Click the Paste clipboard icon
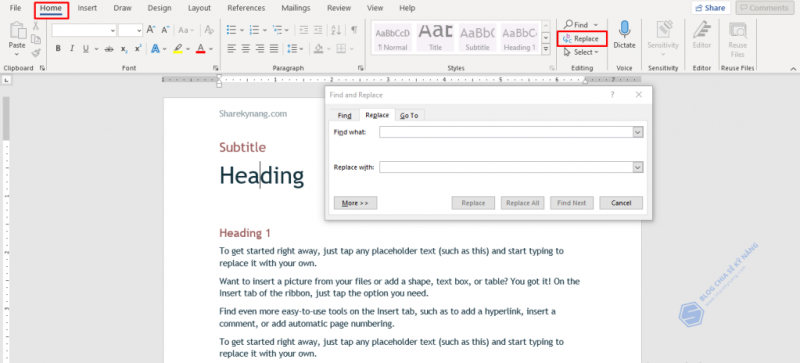Viewport: 800px width, 363px height. click(x=17, y=30)
